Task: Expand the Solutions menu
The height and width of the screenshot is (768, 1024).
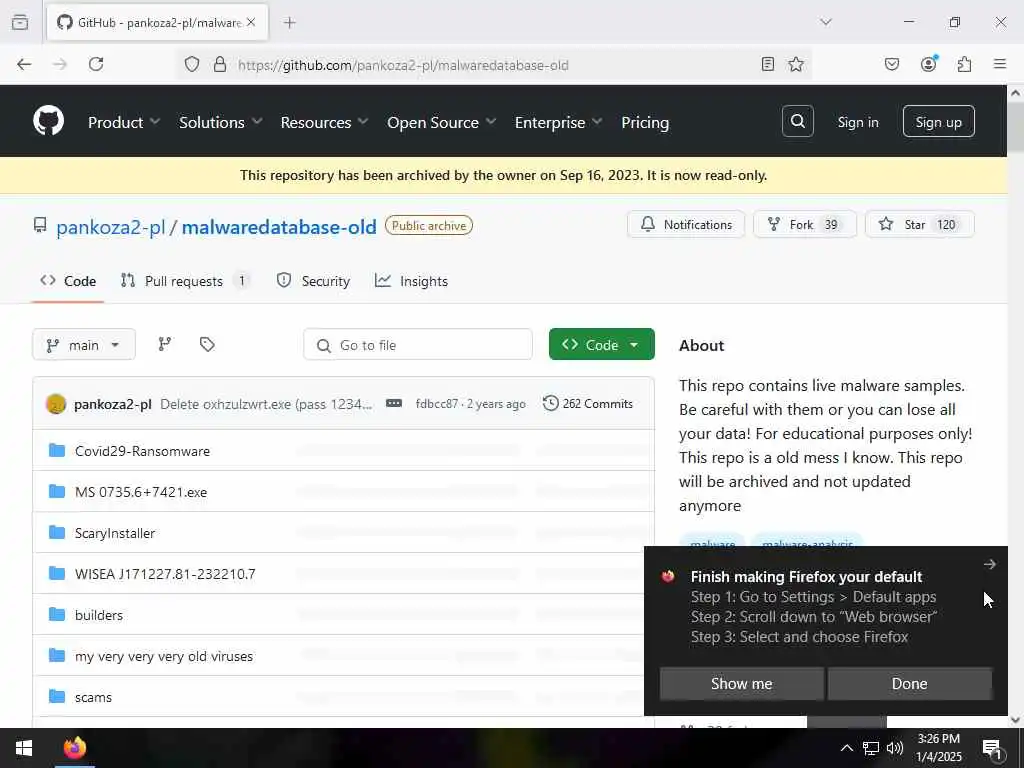Action: (221, 122)
